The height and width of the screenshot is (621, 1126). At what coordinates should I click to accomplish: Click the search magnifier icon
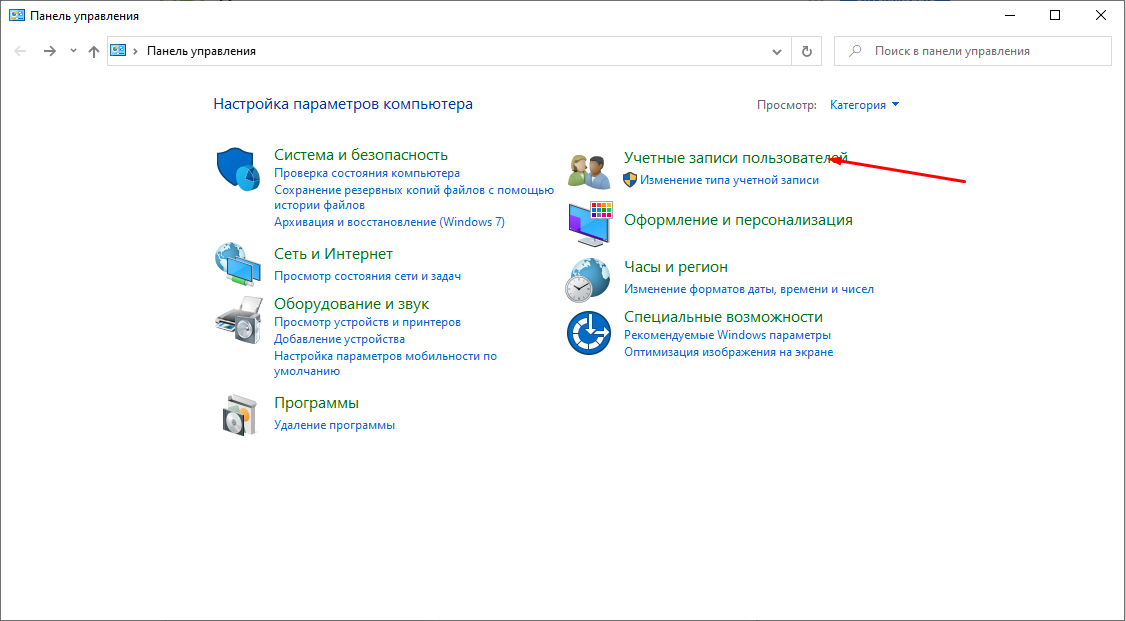point(855,51)
